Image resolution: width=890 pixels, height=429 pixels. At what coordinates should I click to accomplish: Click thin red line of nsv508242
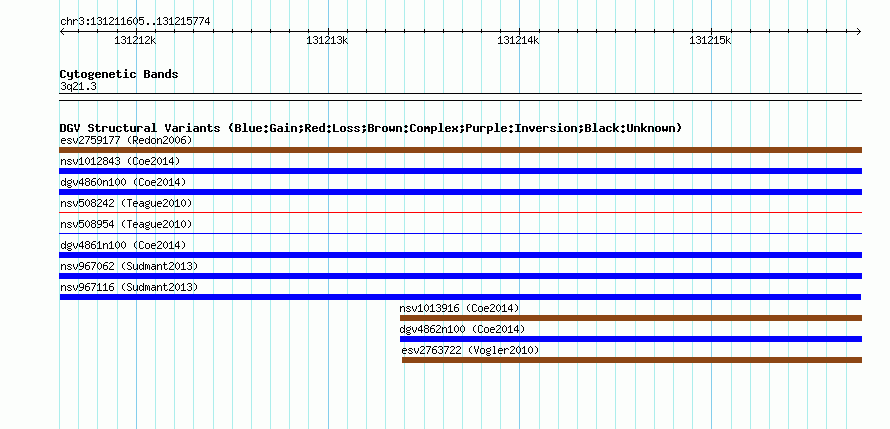(460, 213)
